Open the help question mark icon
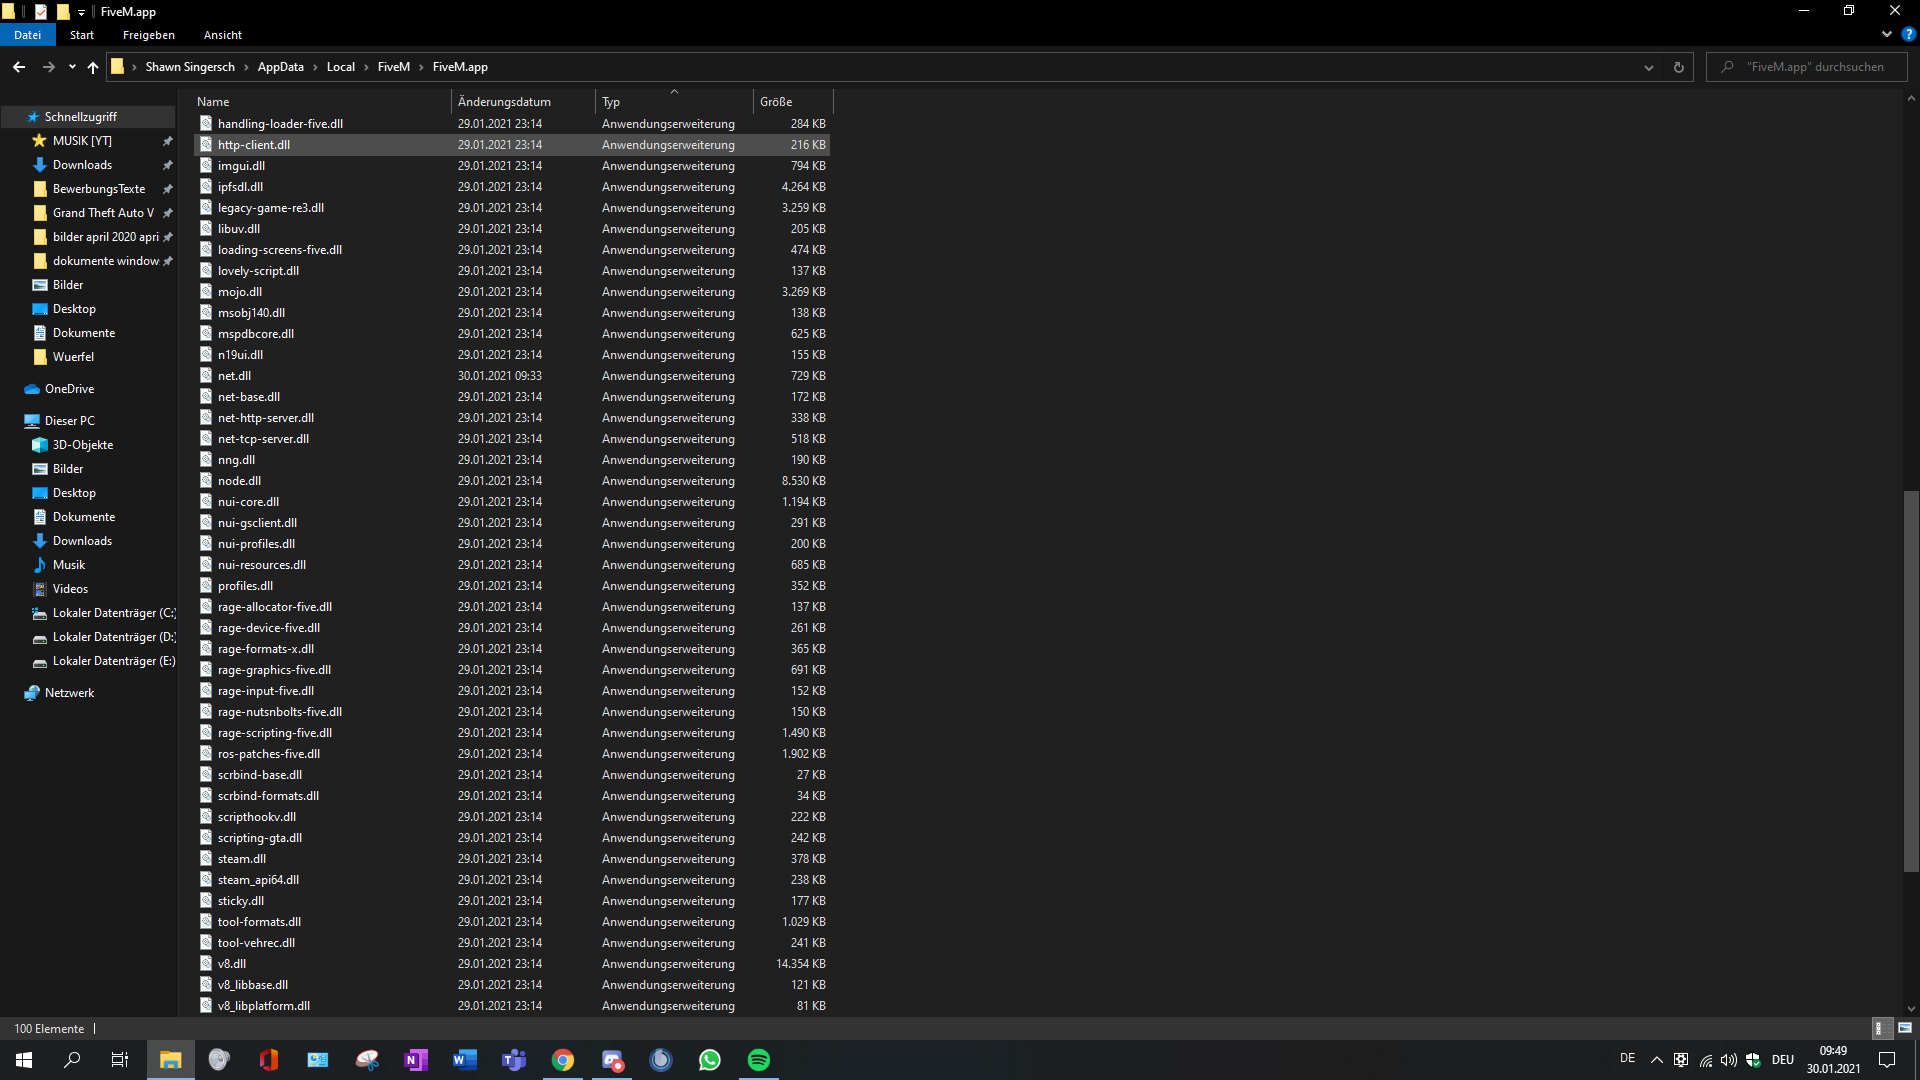The image size is (1920, 1080). [1908, 34]
